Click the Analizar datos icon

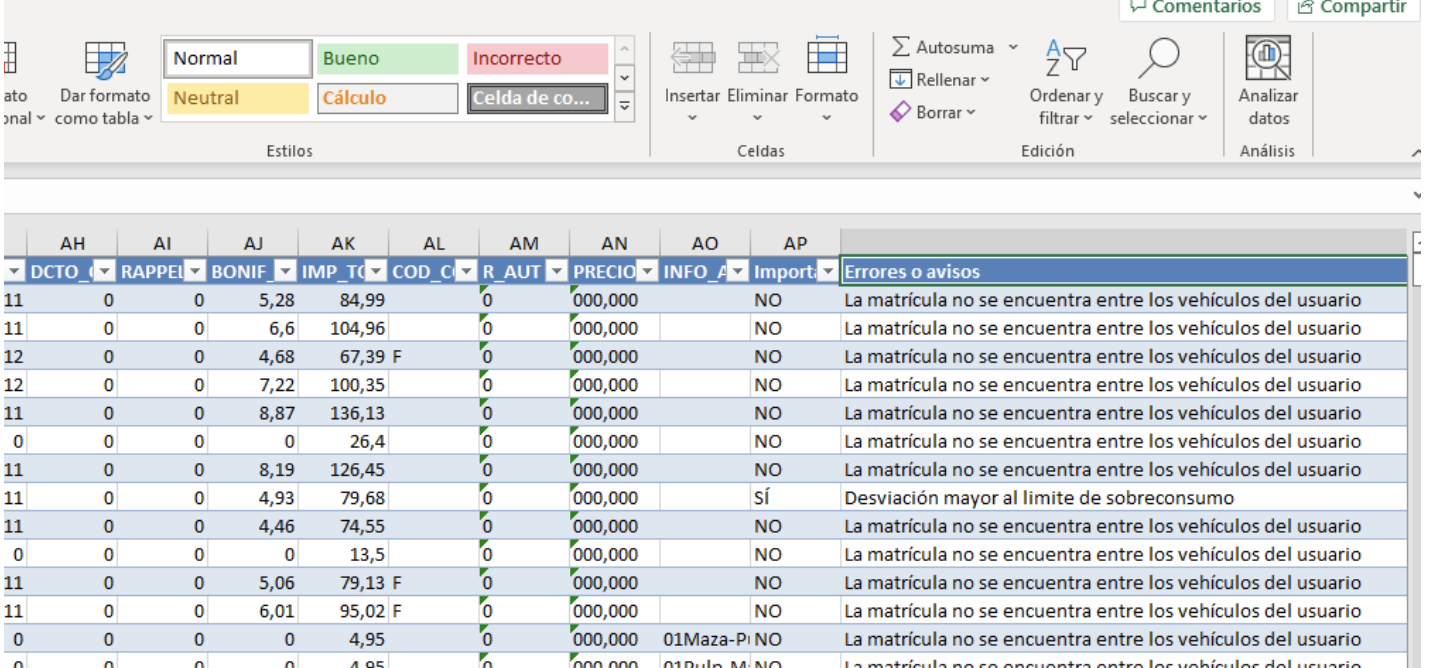click(1267, 60)
